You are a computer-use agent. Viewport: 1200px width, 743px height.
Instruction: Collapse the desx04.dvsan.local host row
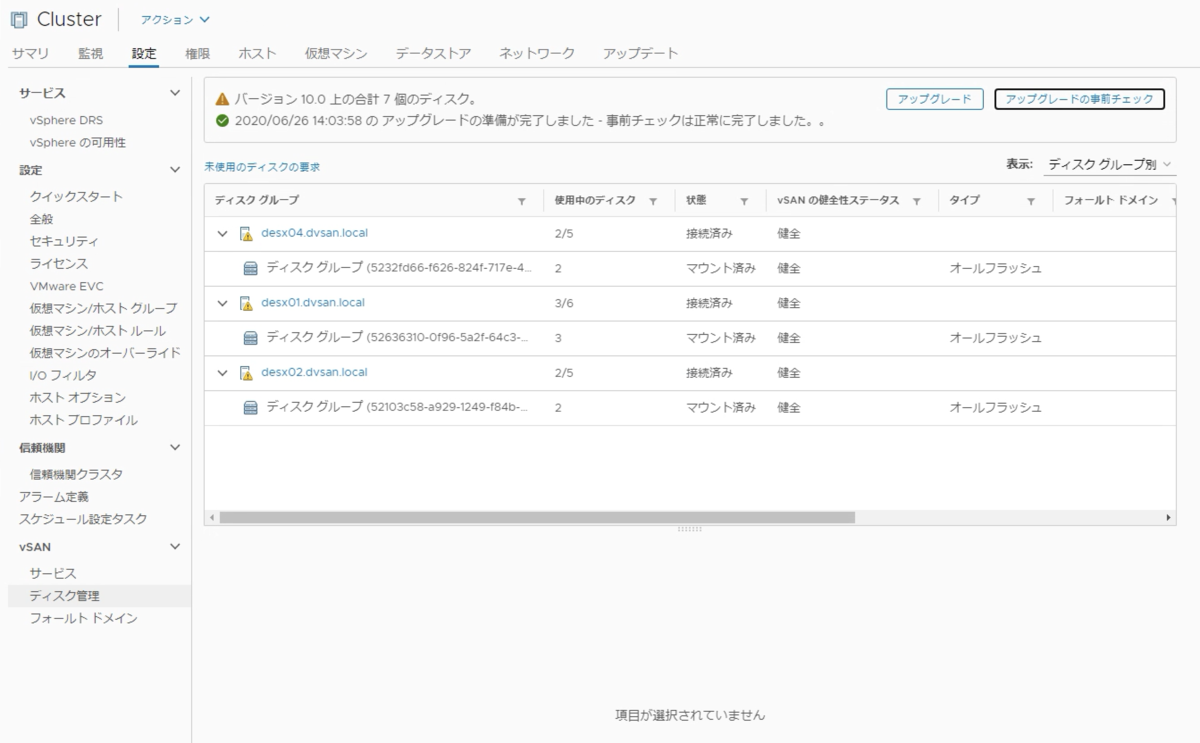pos(223,234)
